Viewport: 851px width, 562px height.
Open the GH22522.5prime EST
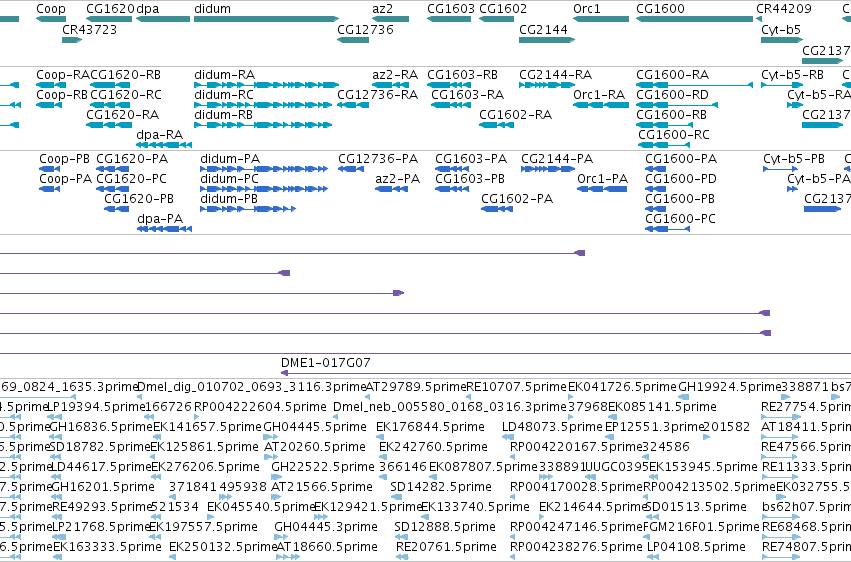tap(277, 477)
